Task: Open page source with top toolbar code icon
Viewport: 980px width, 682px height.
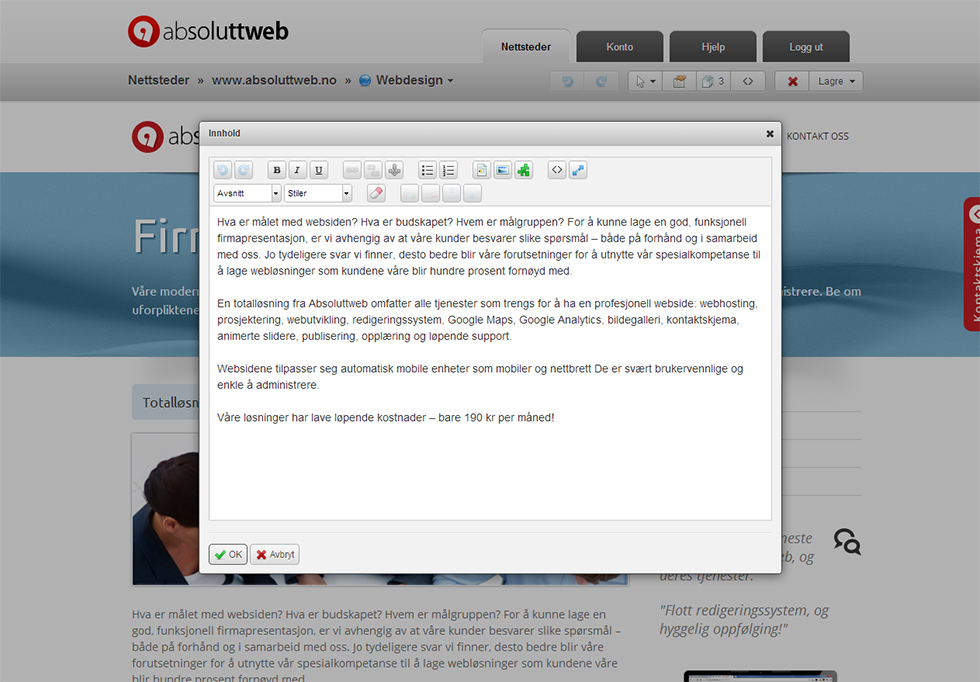Action: [748, 81]
